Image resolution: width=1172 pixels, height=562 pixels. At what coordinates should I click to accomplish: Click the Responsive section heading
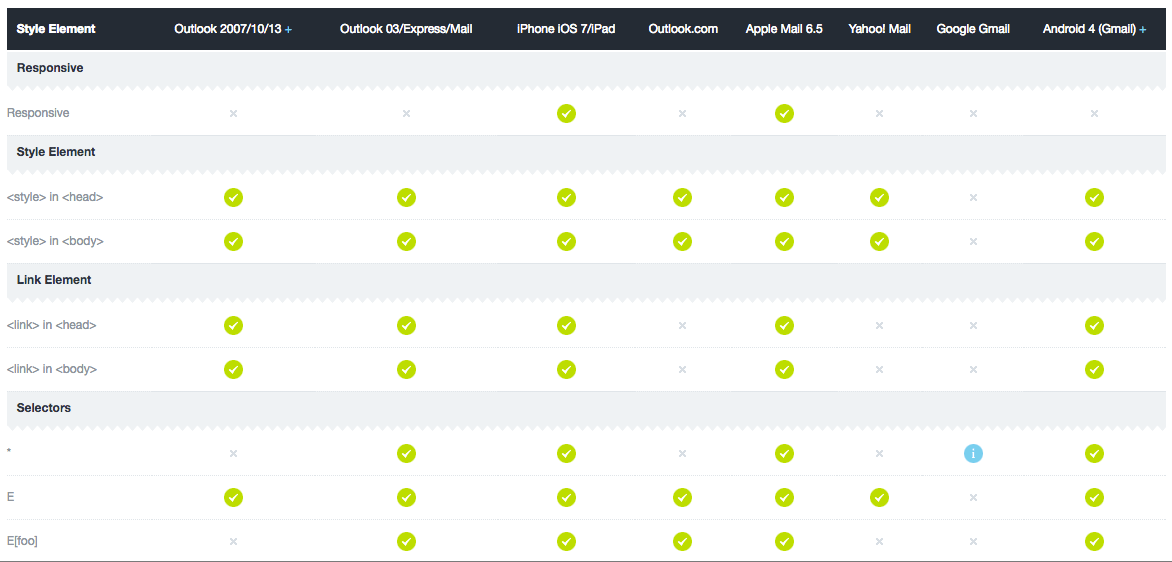[x=49, y=68]
